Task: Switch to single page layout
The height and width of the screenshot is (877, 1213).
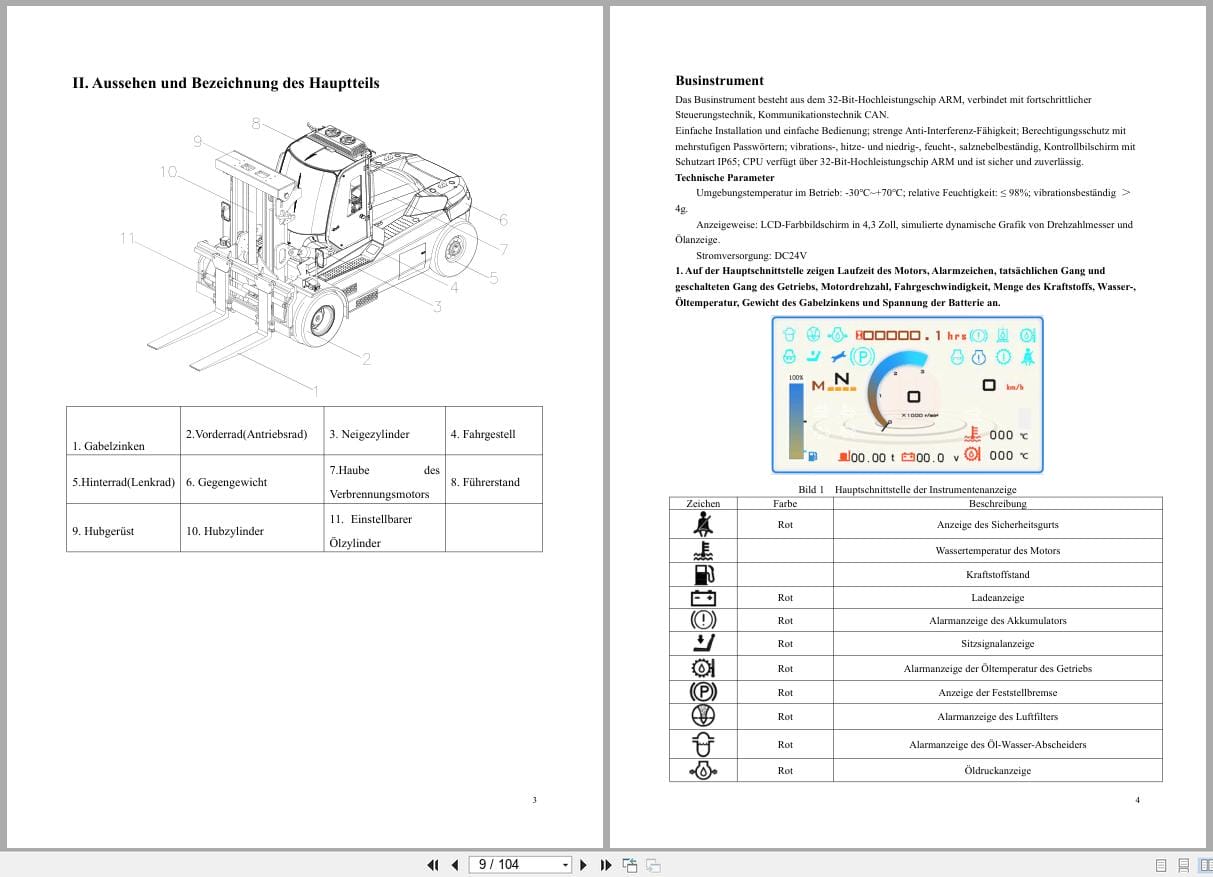Action: (x=1161, y=864)
